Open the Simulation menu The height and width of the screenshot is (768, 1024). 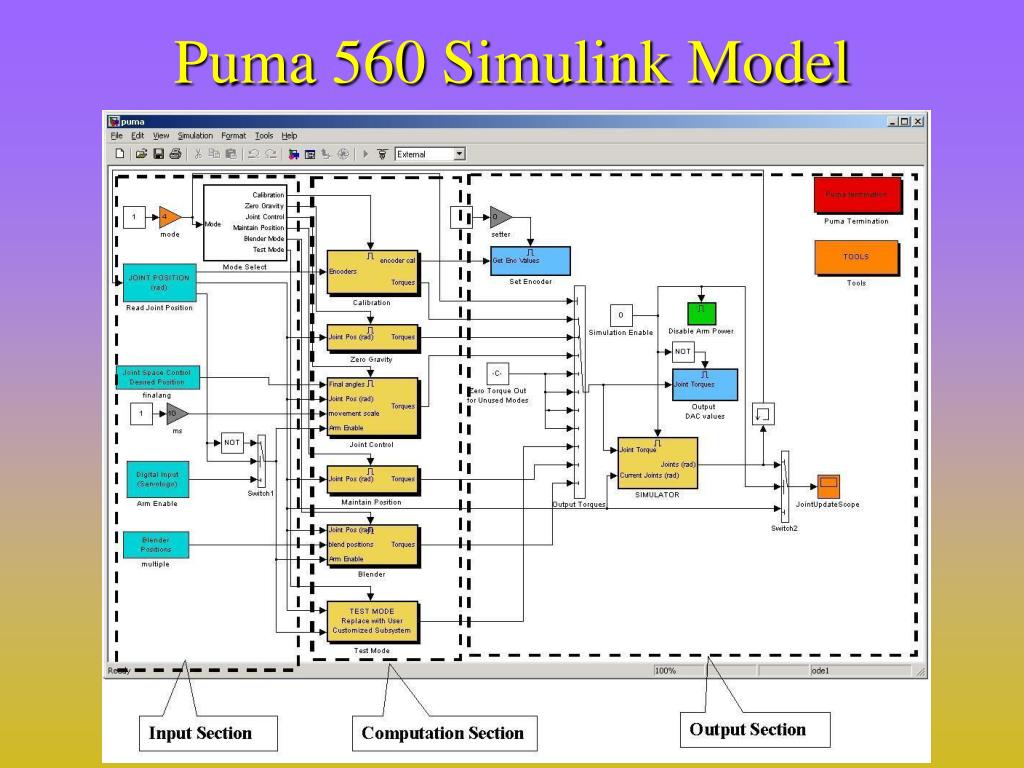click(x=195, y=136)
